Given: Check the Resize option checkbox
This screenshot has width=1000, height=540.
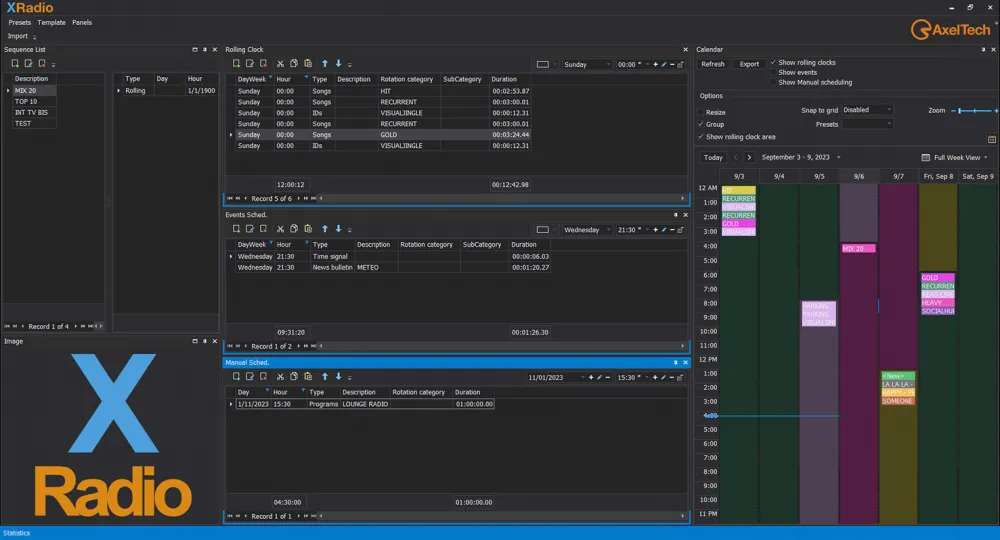Looking at the screenshot, I should [701, 113].
